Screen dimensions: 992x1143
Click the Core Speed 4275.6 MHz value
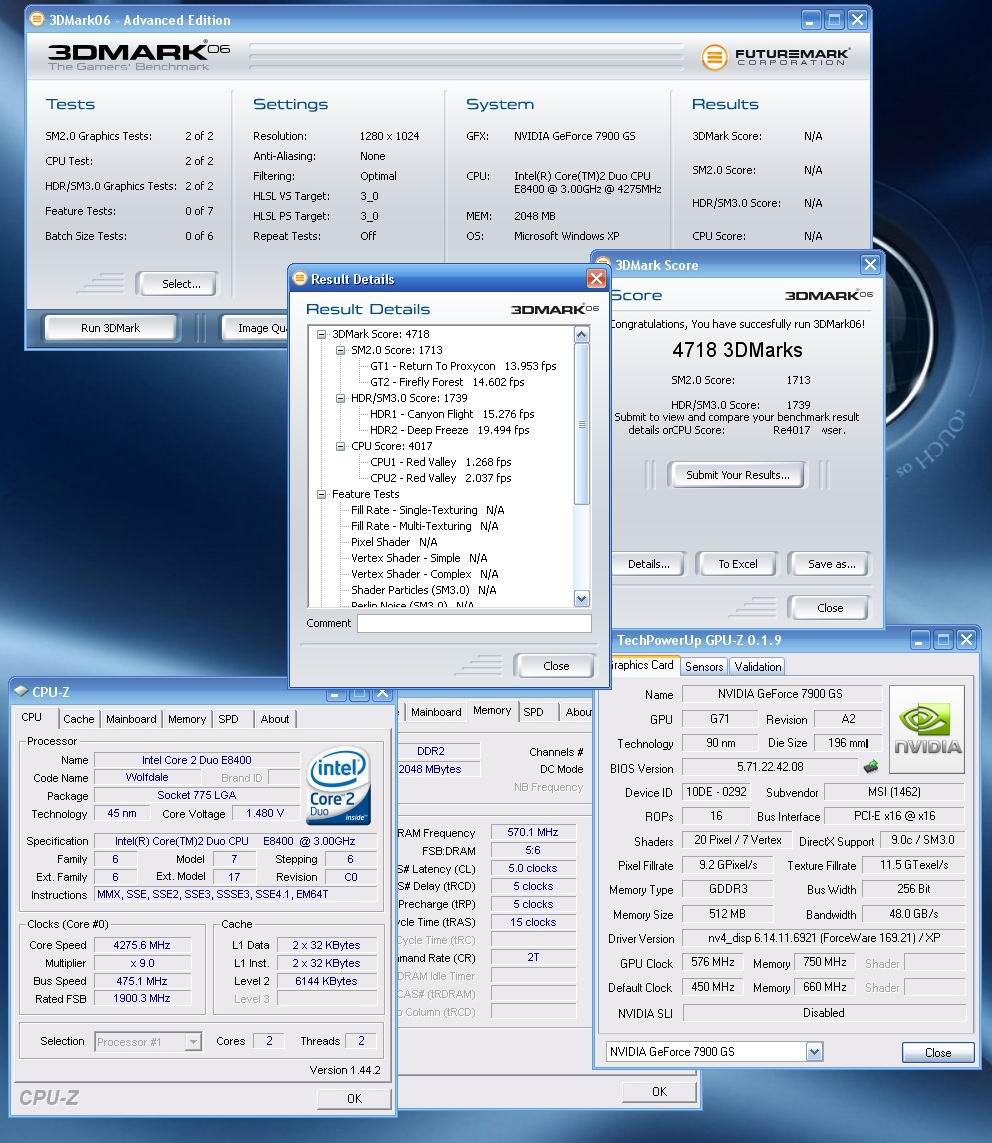click(141, 945)
